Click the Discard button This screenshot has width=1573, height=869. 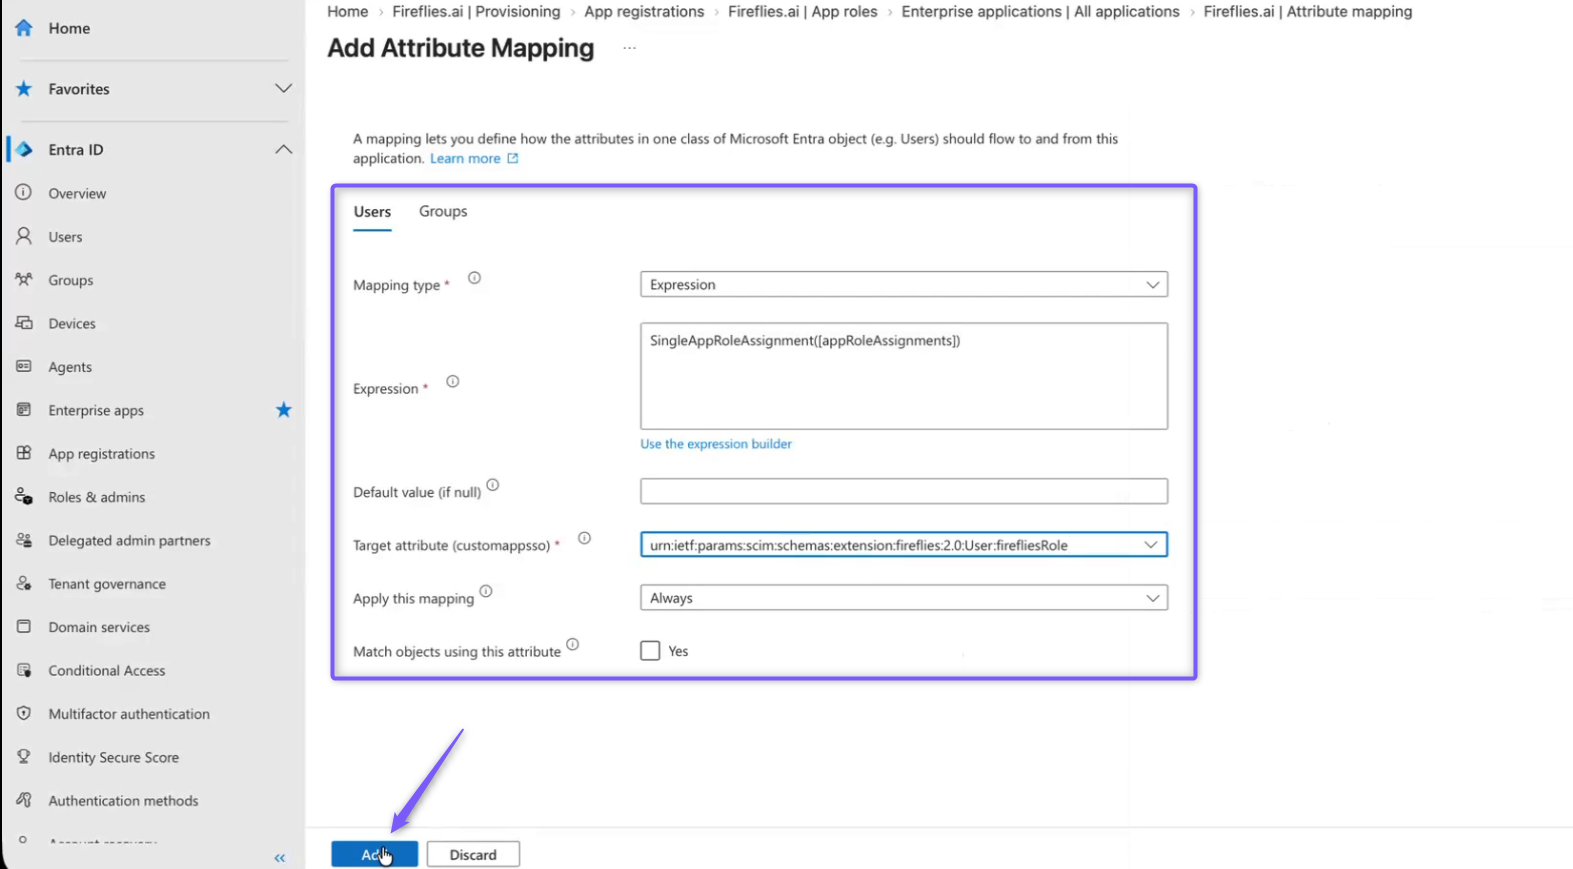[x=473, y=854]
